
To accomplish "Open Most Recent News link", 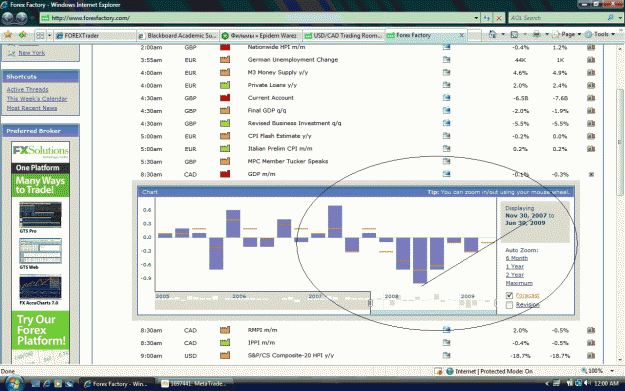I will coord(32,108).
